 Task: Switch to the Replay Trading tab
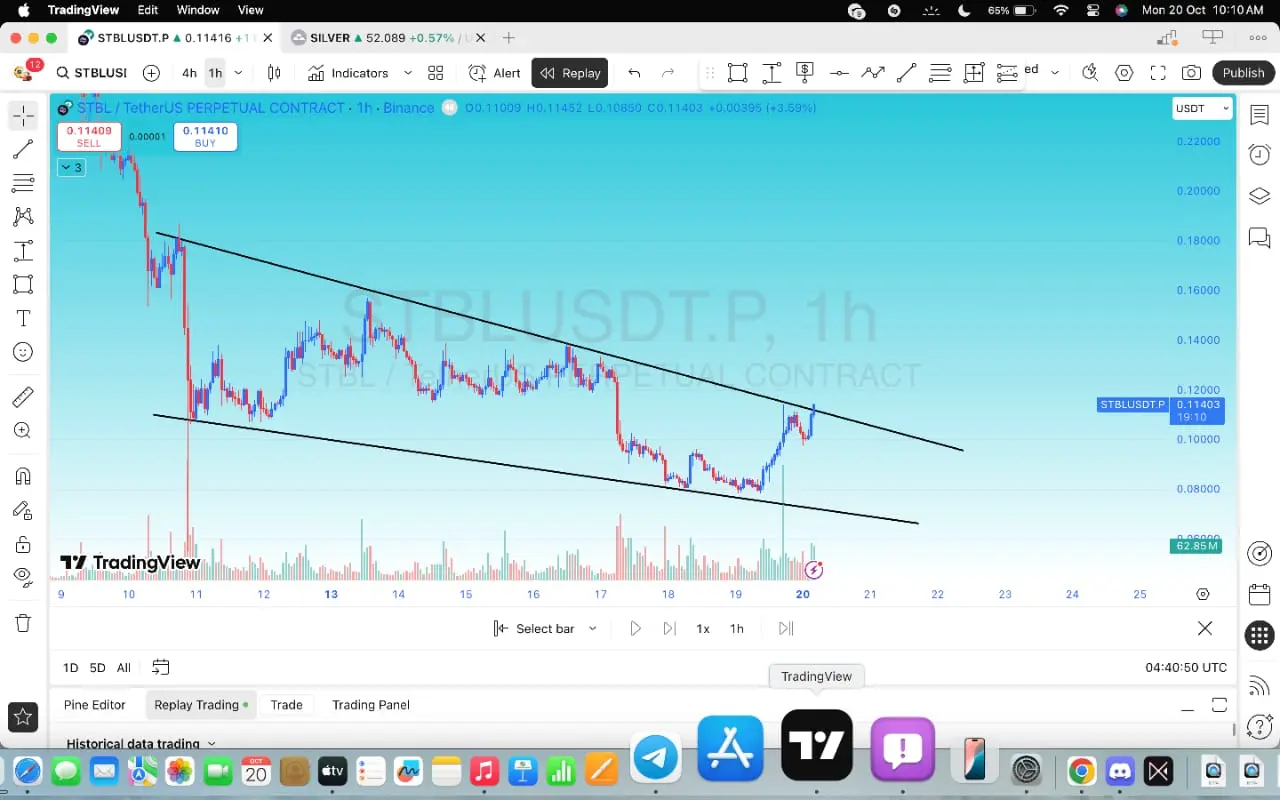pyautogui.click(x=201, y=705)
